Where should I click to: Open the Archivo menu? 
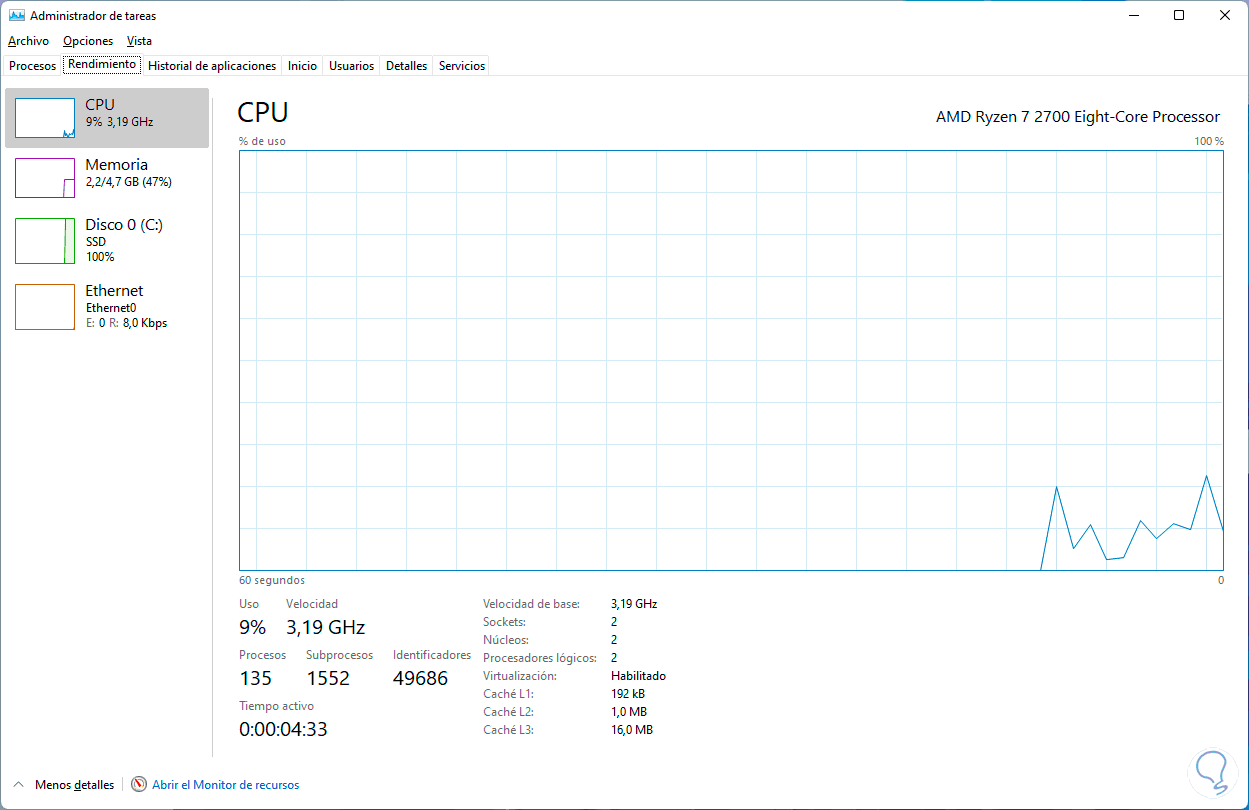coord(28,41)
